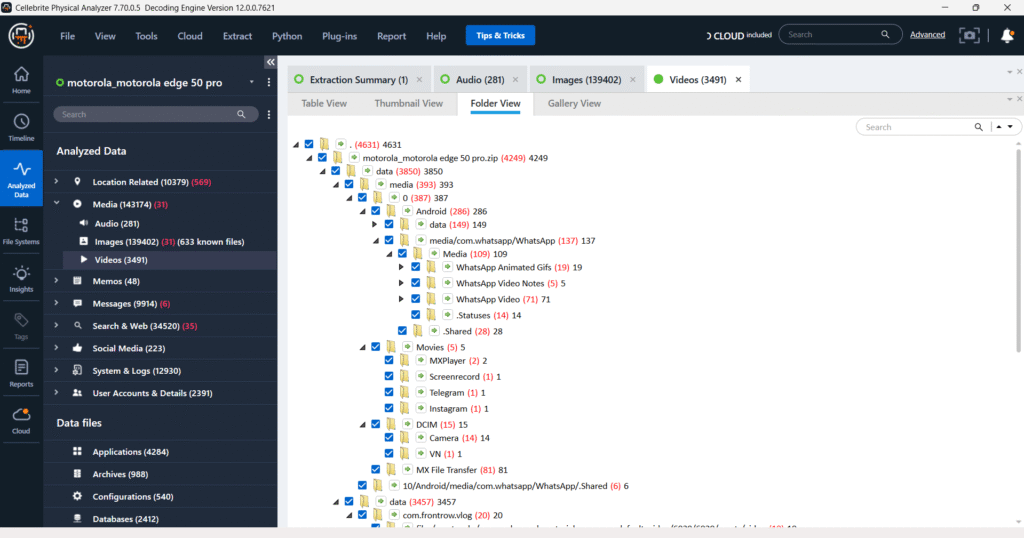Expand the WhatsApp Animated Gifs folder
Image resolution: width=1024 pixels, height=538 pixels.
[x=401, y=267]
